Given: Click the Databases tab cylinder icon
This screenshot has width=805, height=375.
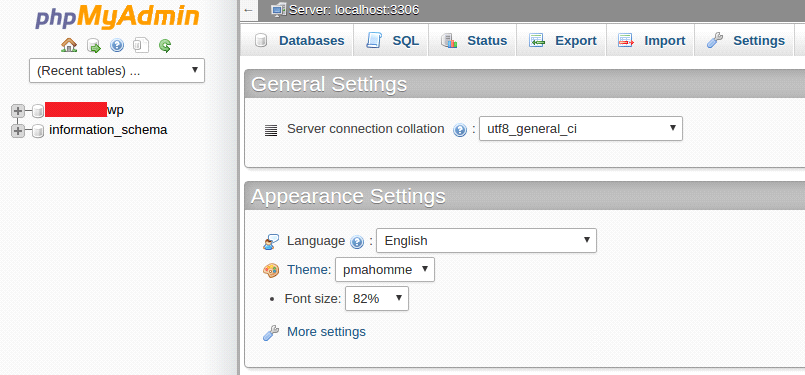Looking at the screenshot, I should tap(261, 40).
